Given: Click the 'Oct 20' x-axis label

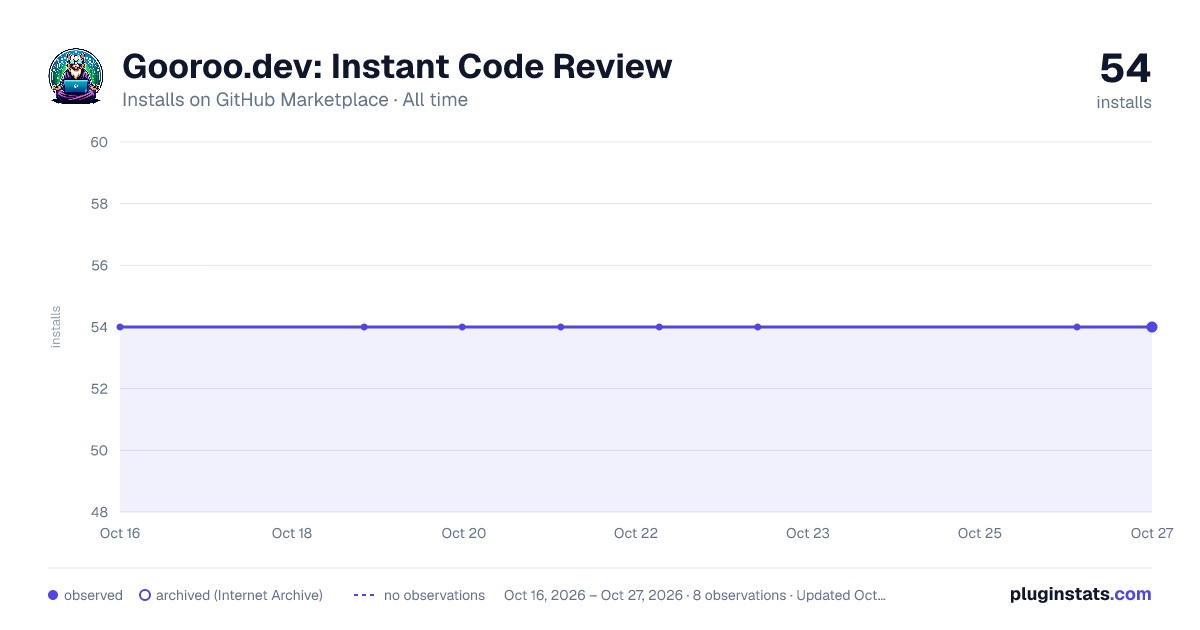Looking at the screenshot, I should [x=464, y=533].
